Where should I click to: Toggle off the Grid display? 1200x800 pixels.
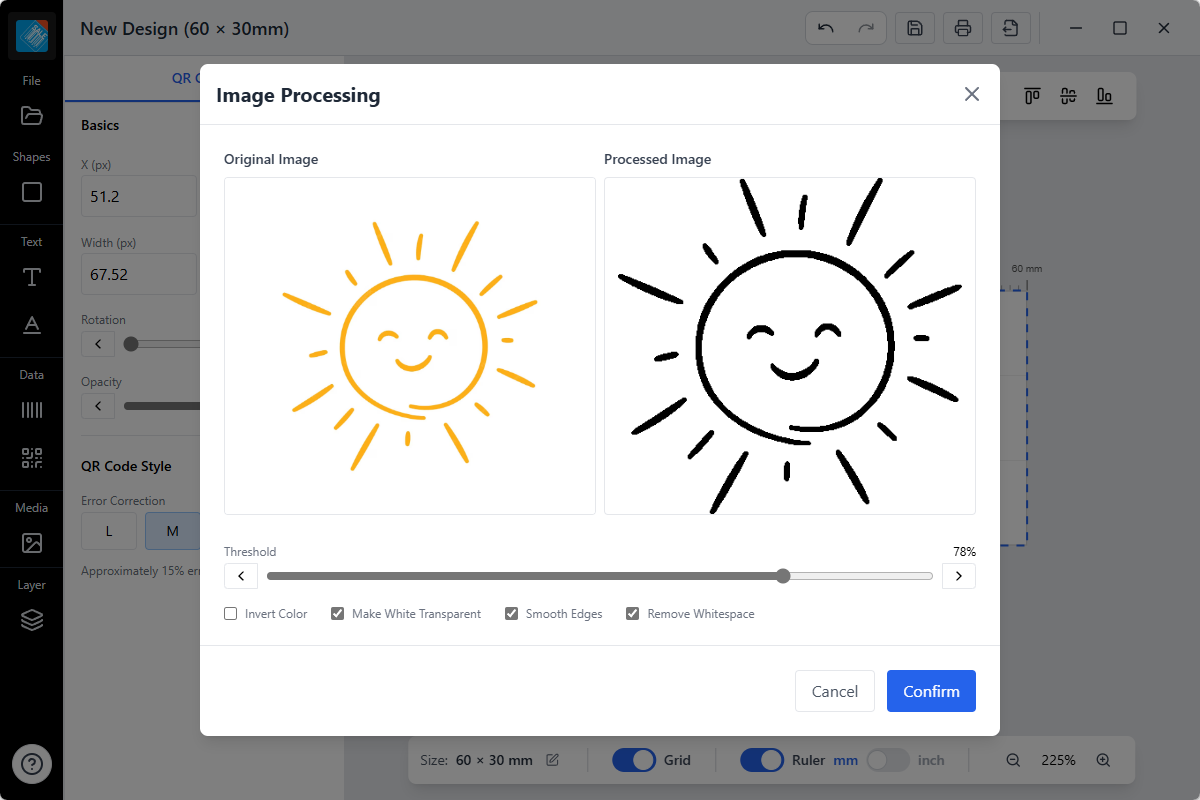point(633,760)
